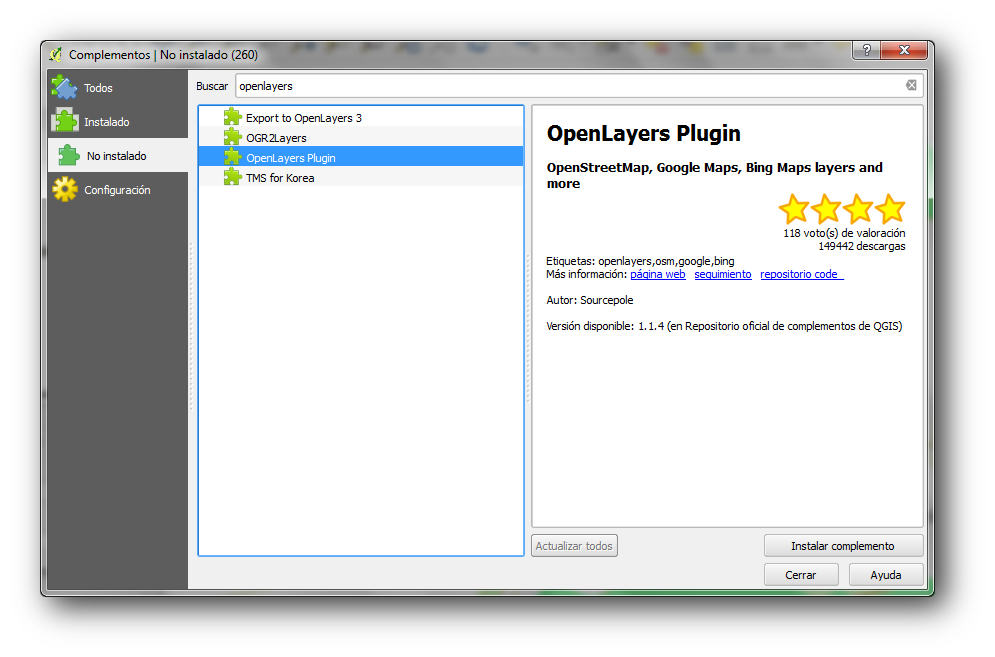
Task: Select OpenLayers Plugin in the list
Action: 360,157
